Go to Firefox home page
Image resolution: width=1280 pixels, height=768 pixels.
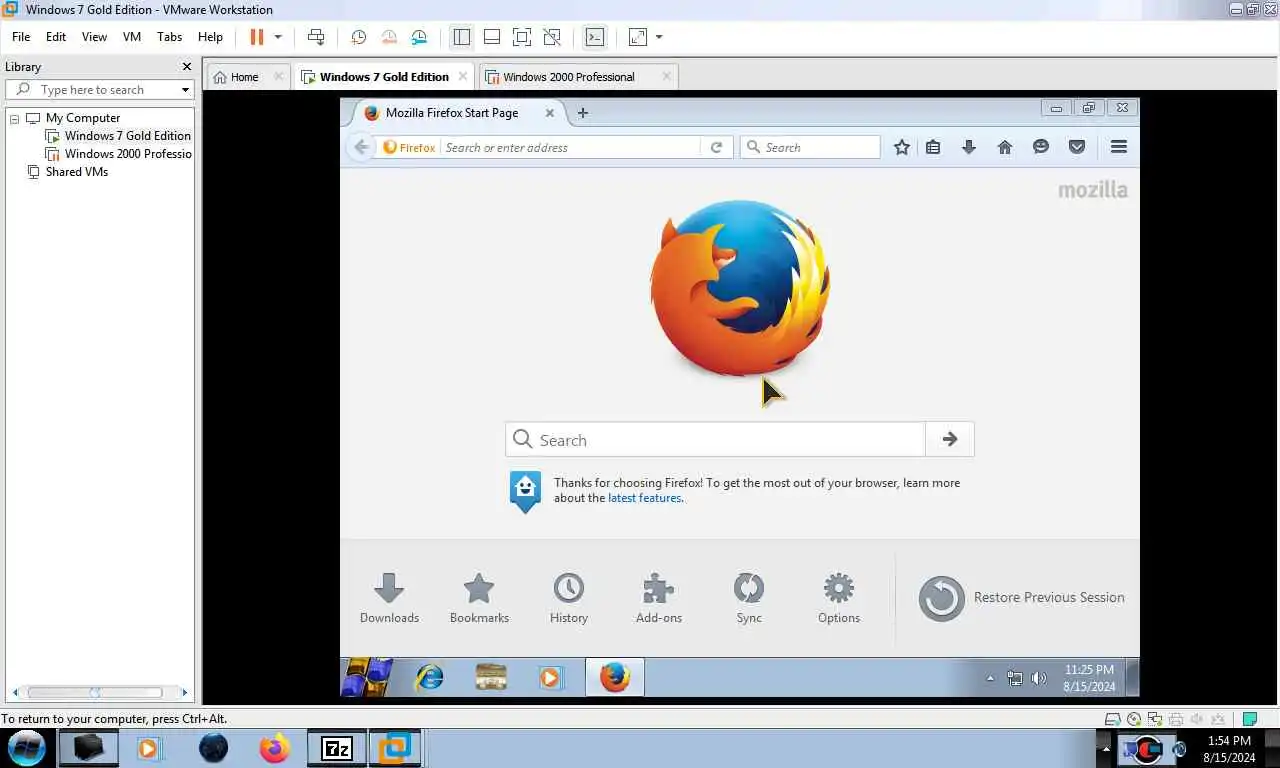click(x=1005, y=147)
